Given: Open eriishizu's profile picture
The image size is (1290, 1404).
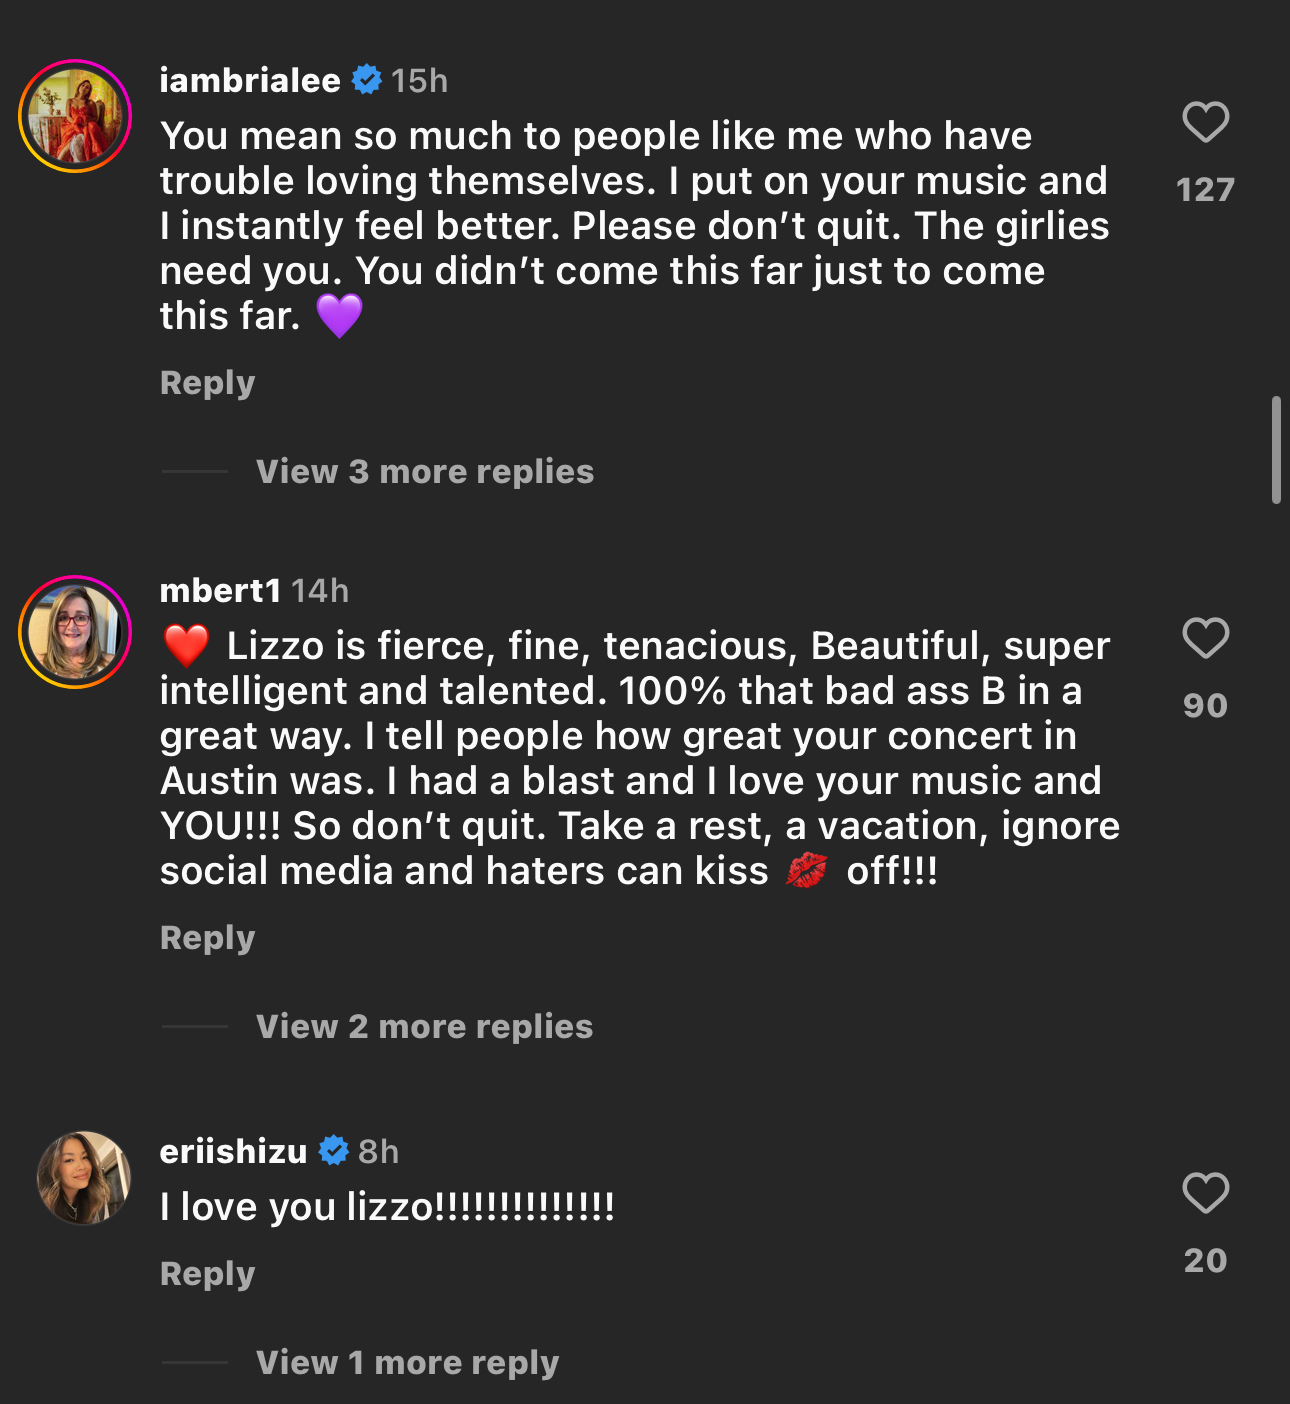Looking at the screenshot, I should [x=84, y=1179].
